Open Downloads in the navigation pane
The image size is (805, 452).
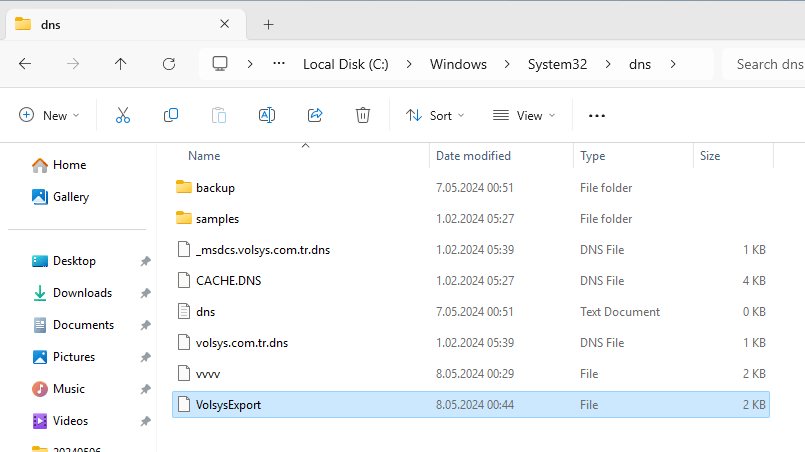82,293
